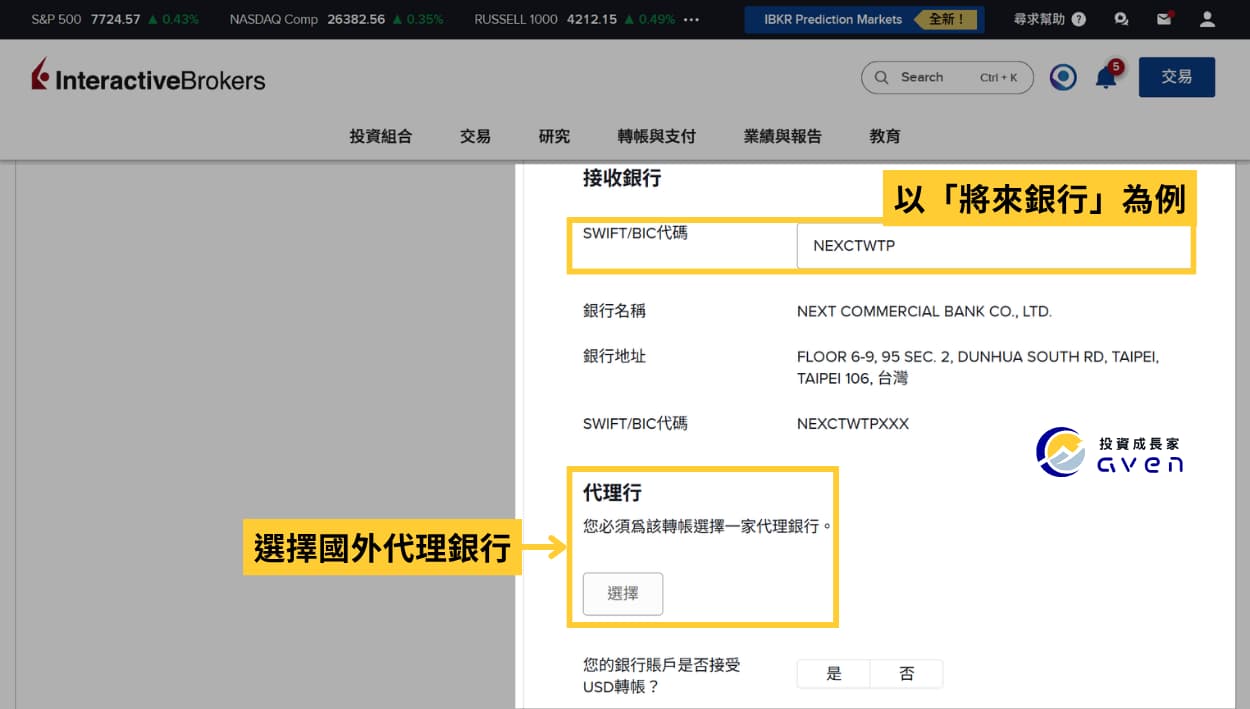This screenshot has height=709, width=1250.
Task: Click the S&P 500 ticker quote
Action: (x=115, y=19)
